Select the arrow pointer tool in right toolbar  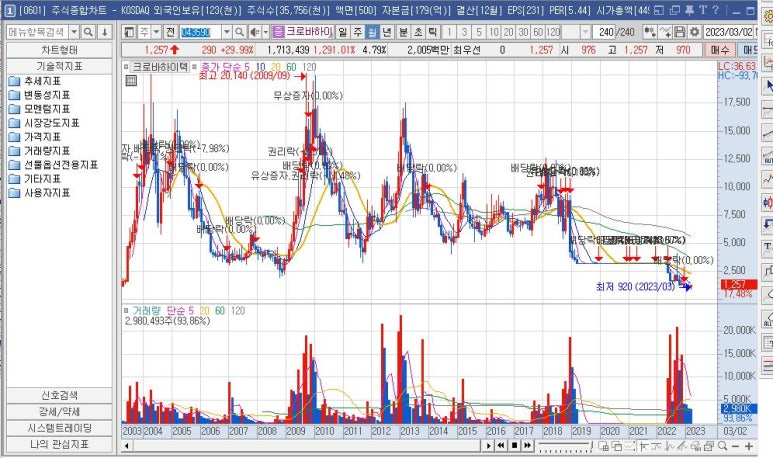pyautogui.click(x=768, y=86)
